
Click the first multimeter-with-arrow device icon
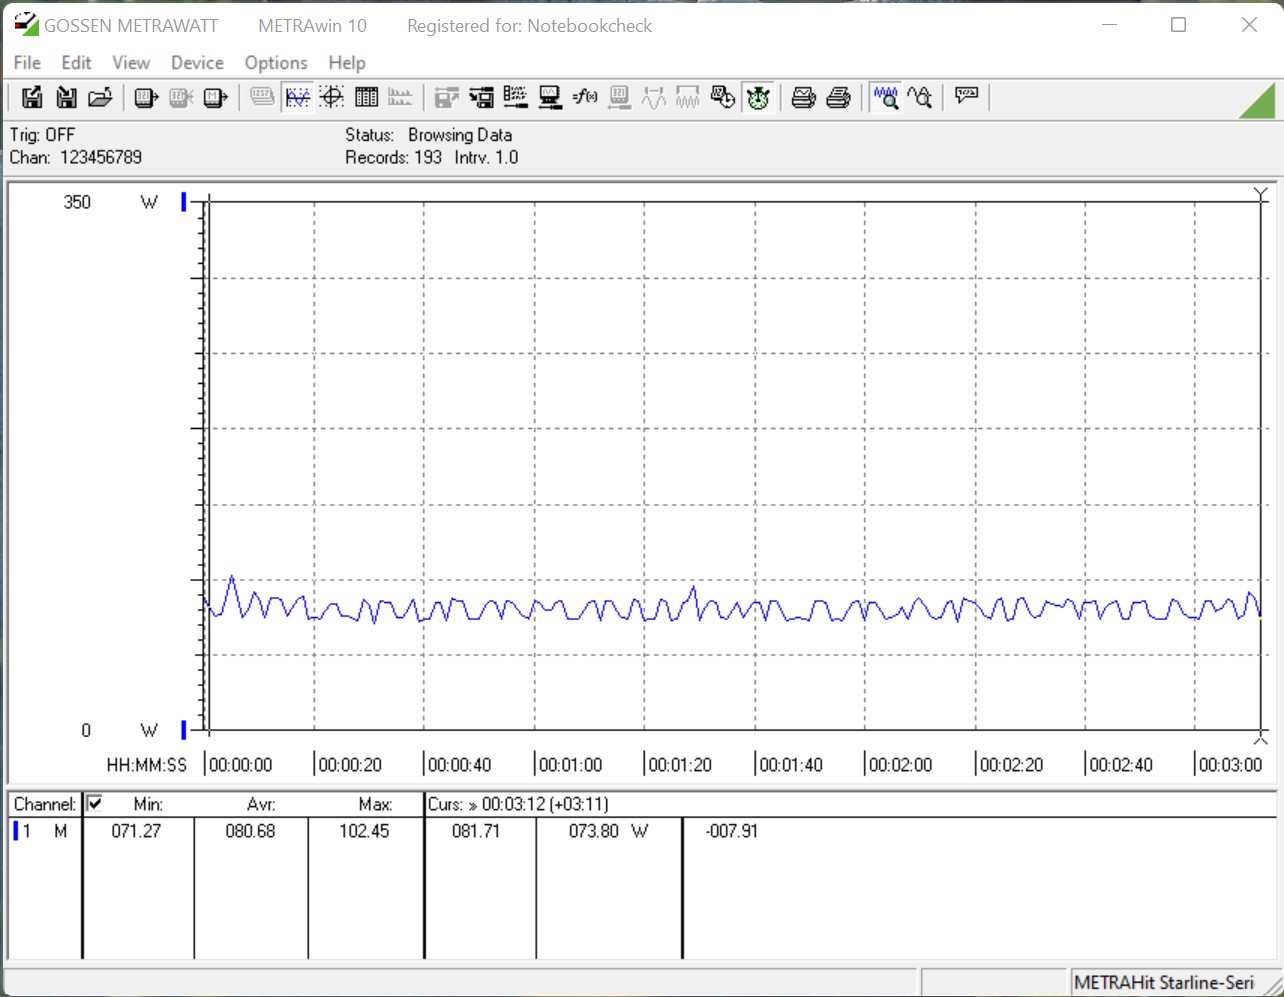click(x=146, y=97)
